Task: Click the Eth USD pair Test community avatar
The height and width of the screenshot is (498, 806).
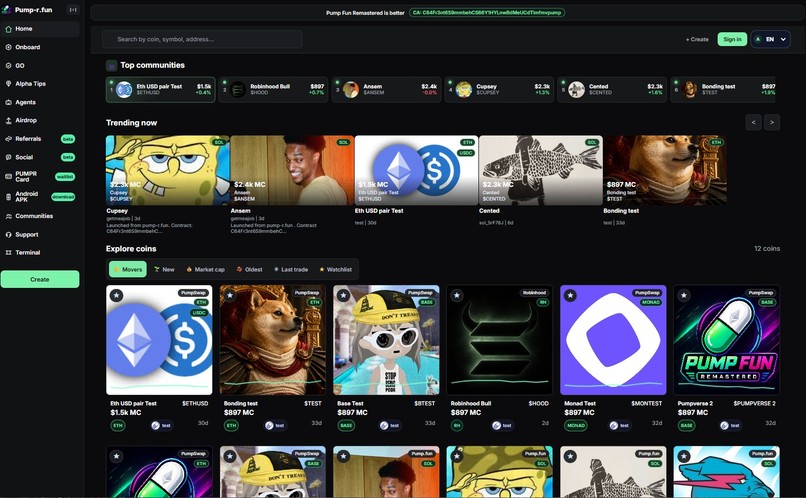Action: [x=124, y=89]
